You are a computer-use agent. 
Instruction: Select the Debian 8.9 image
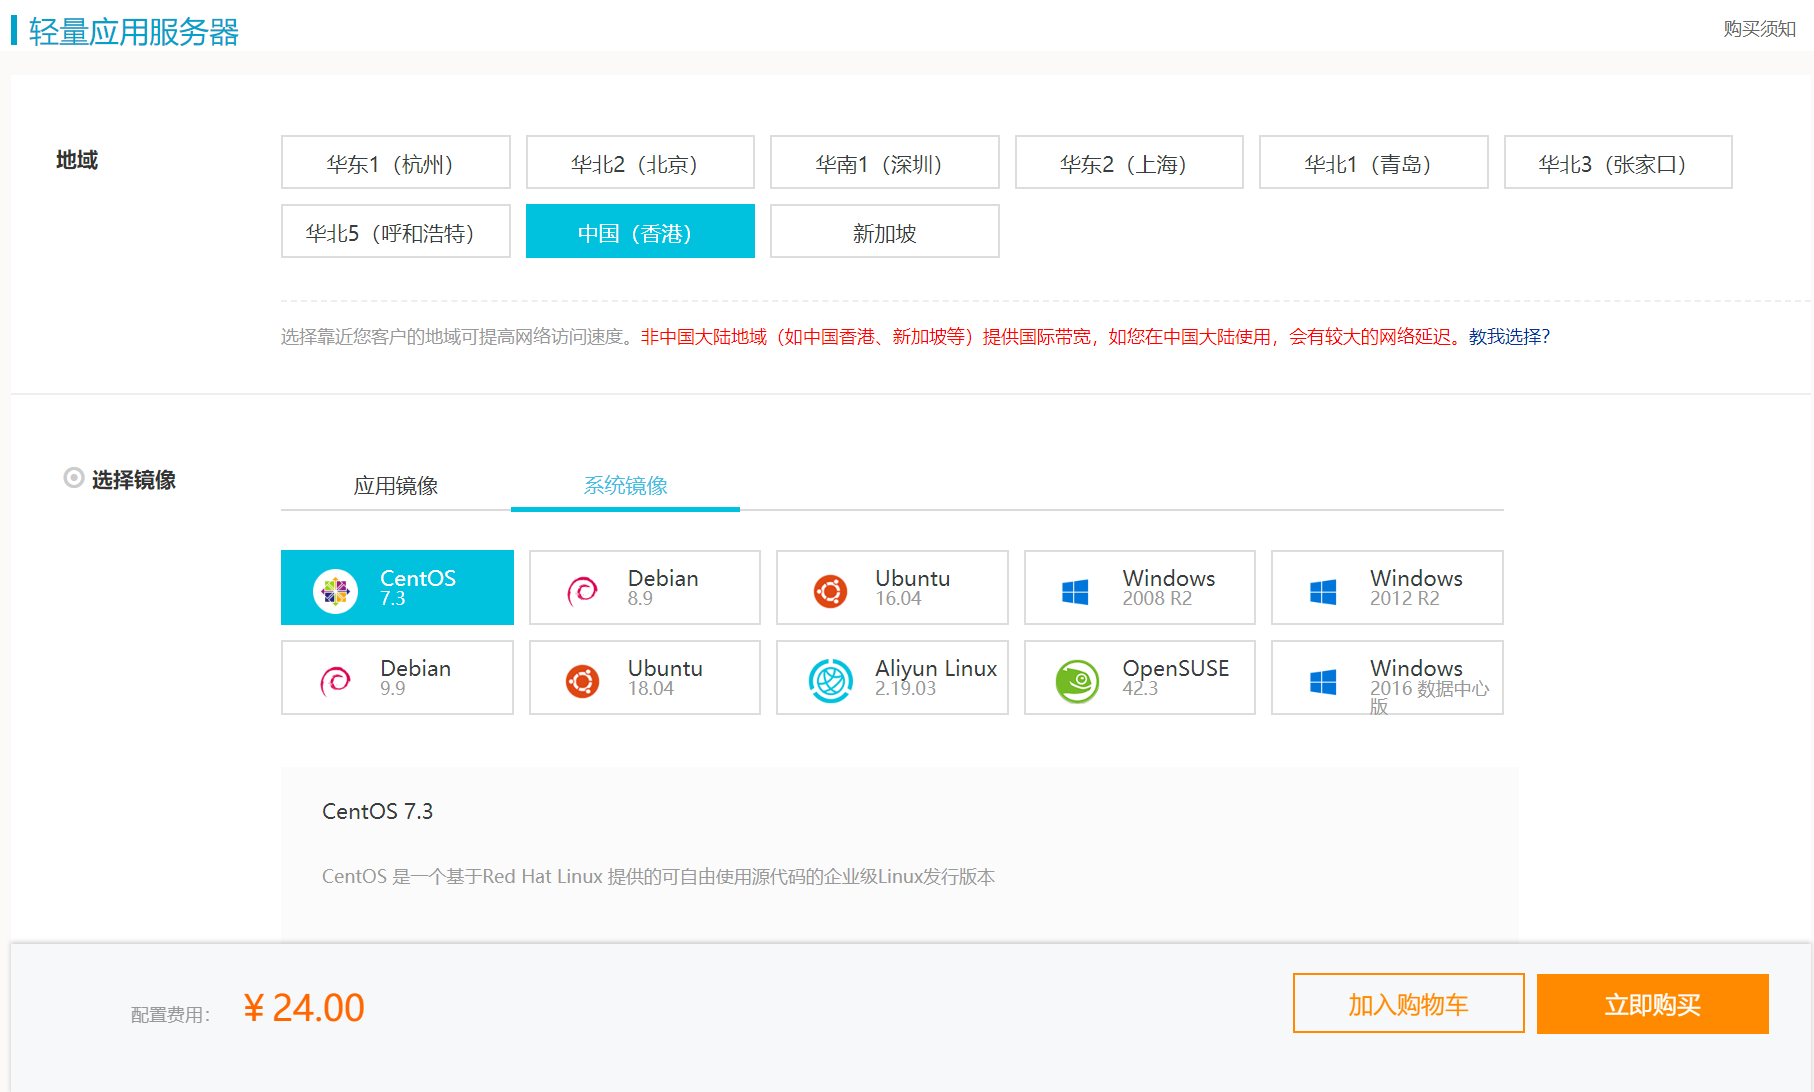coord(645,587)
